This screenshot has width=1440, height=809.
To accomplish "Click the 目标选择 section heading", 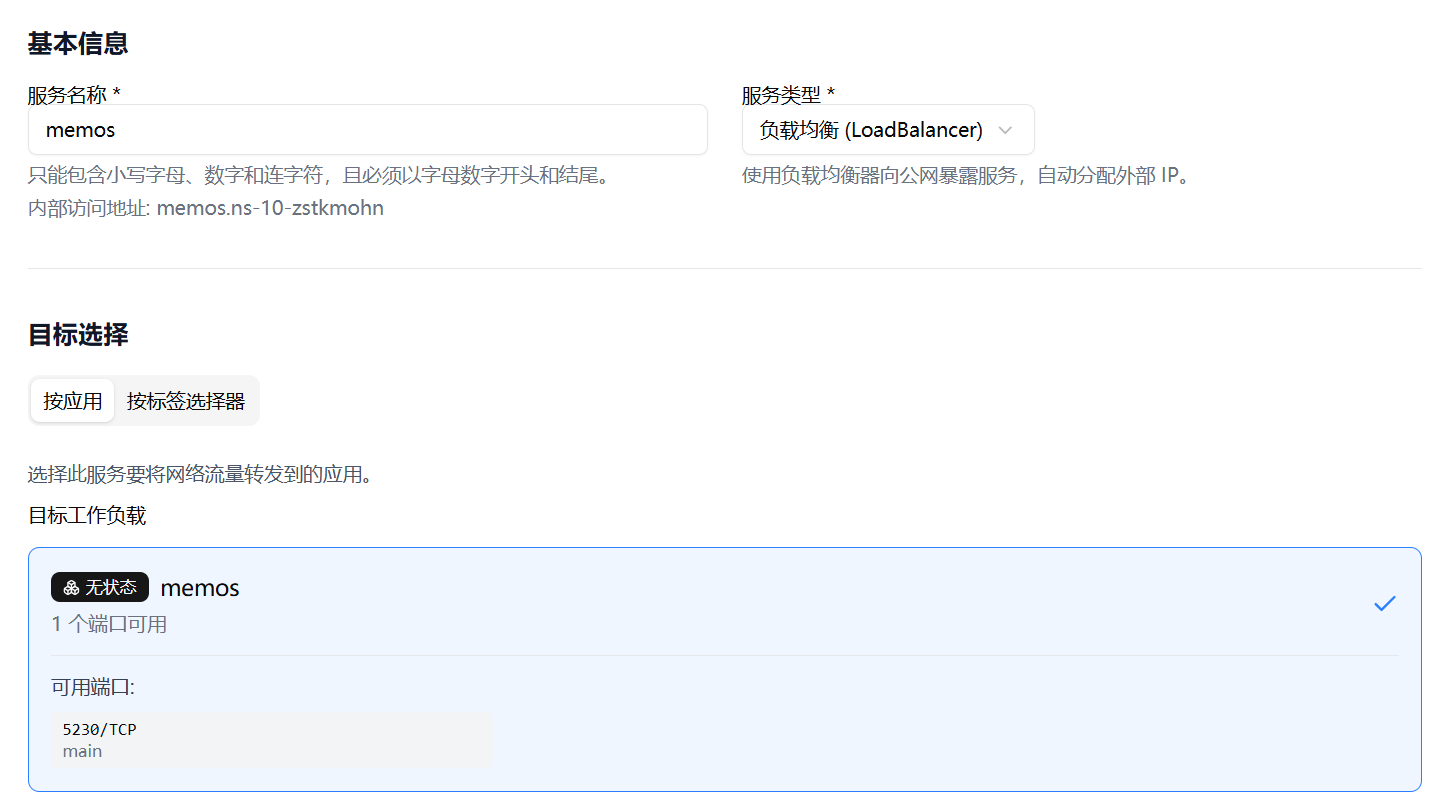I will (x=78, y=335).
